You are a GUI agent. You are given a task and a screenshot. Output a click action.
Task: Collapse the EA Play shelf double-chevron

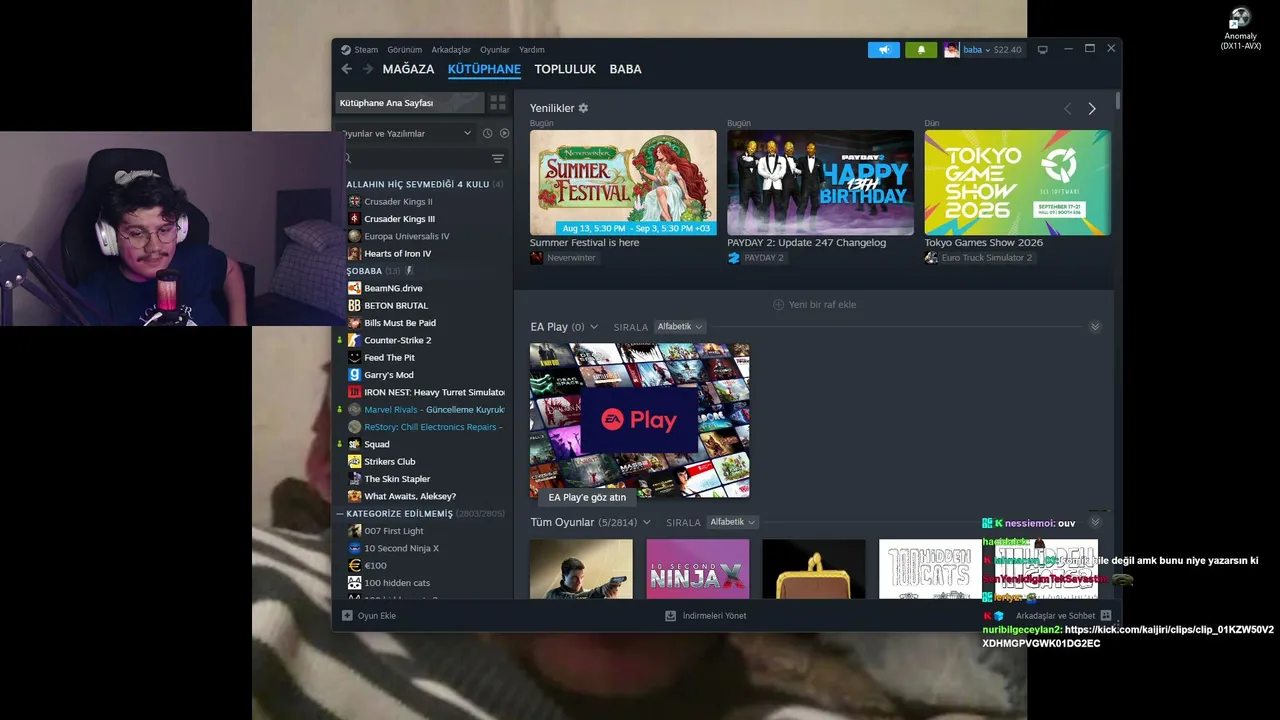tap(1095, 327)
